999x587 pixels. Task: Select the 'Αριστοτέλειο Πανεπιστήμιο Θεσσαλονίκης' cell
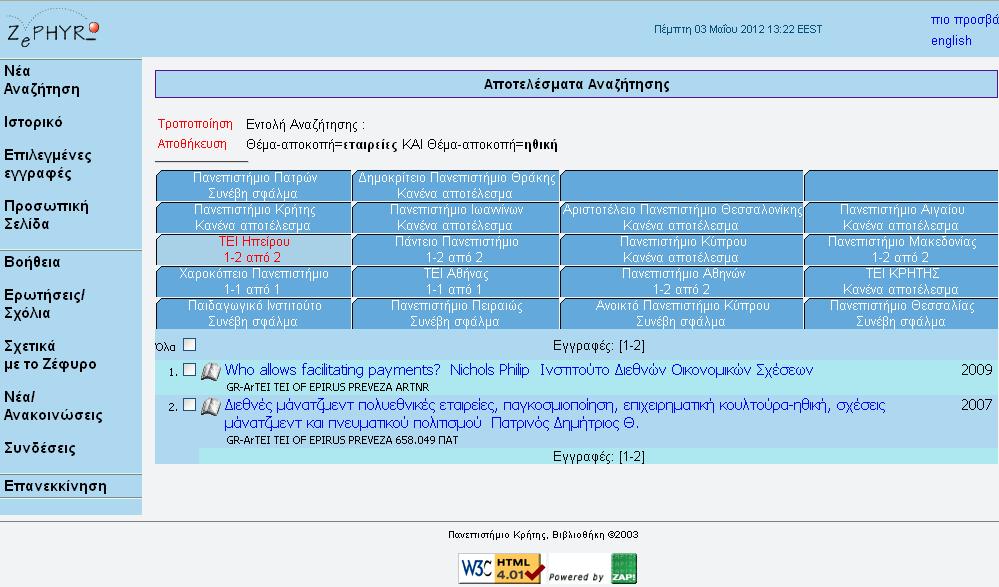[682, 217]
